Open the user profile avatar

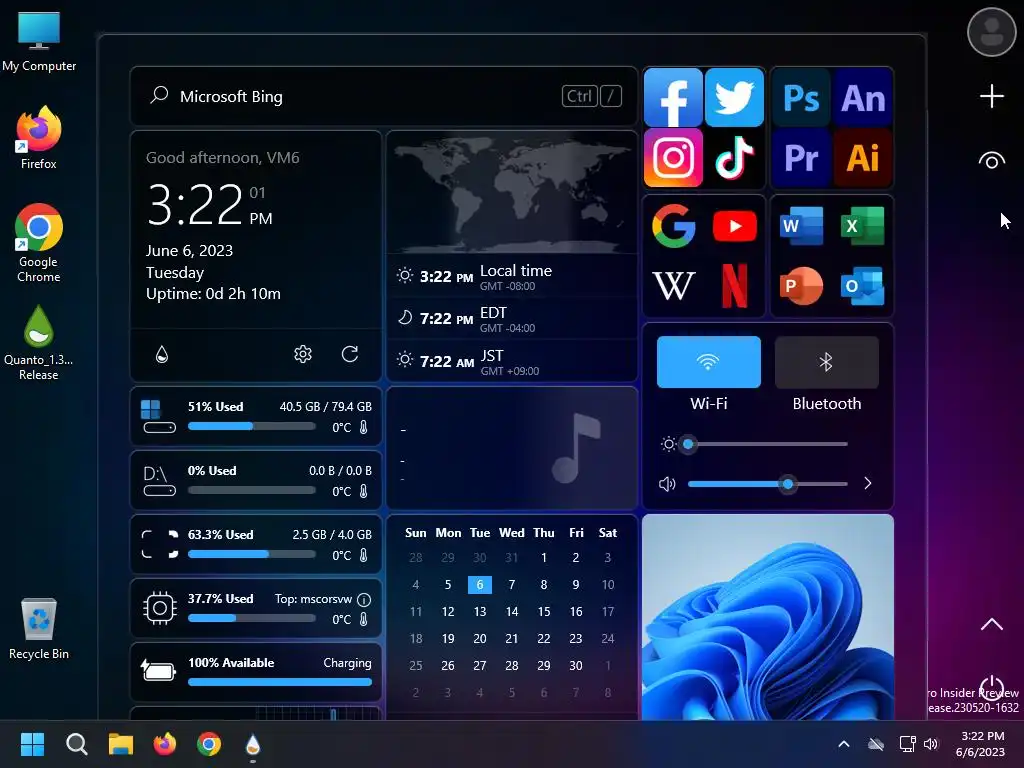coord(991,31)
